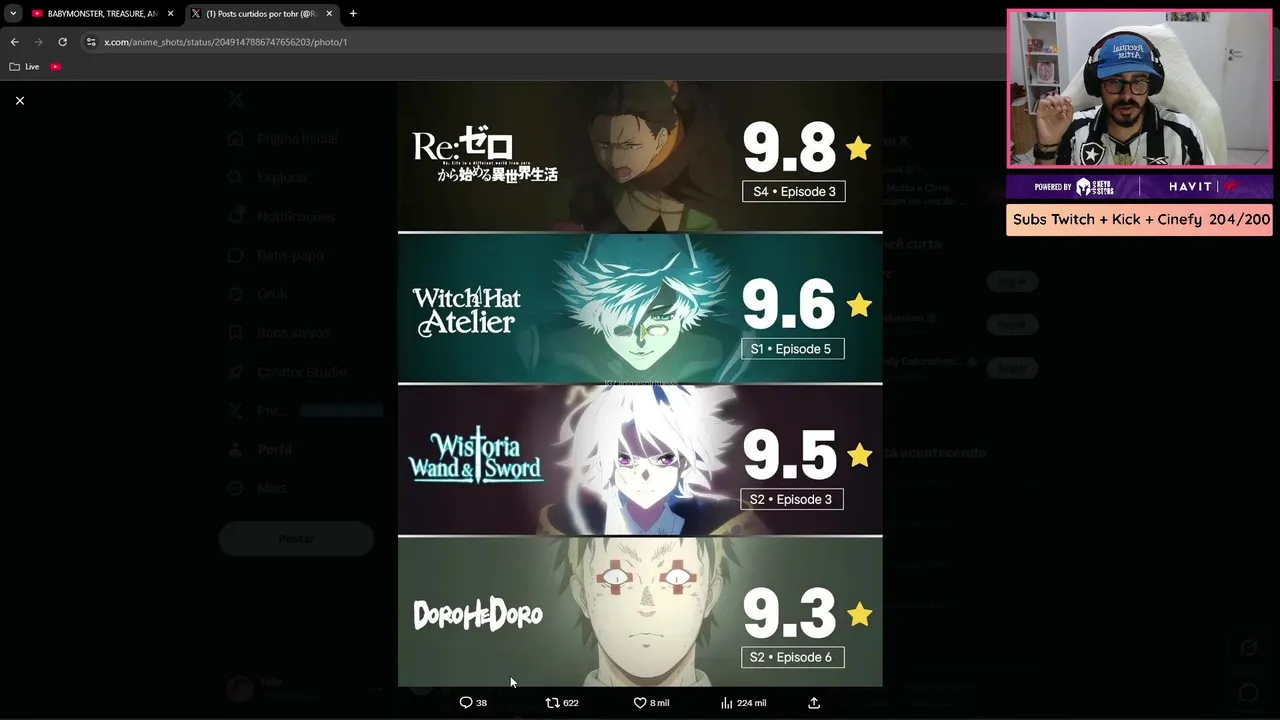Like the post with 8 mil likes

[x=652, y=703]
